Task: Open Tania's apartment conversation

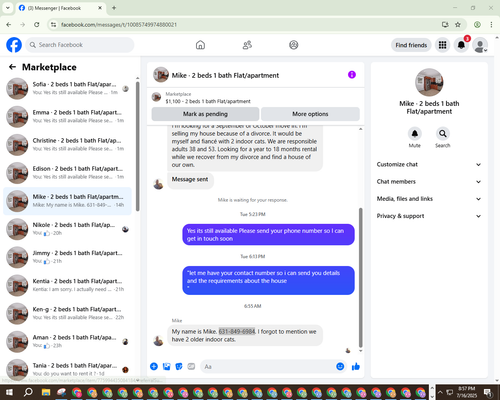Action: tap(68, 370)
